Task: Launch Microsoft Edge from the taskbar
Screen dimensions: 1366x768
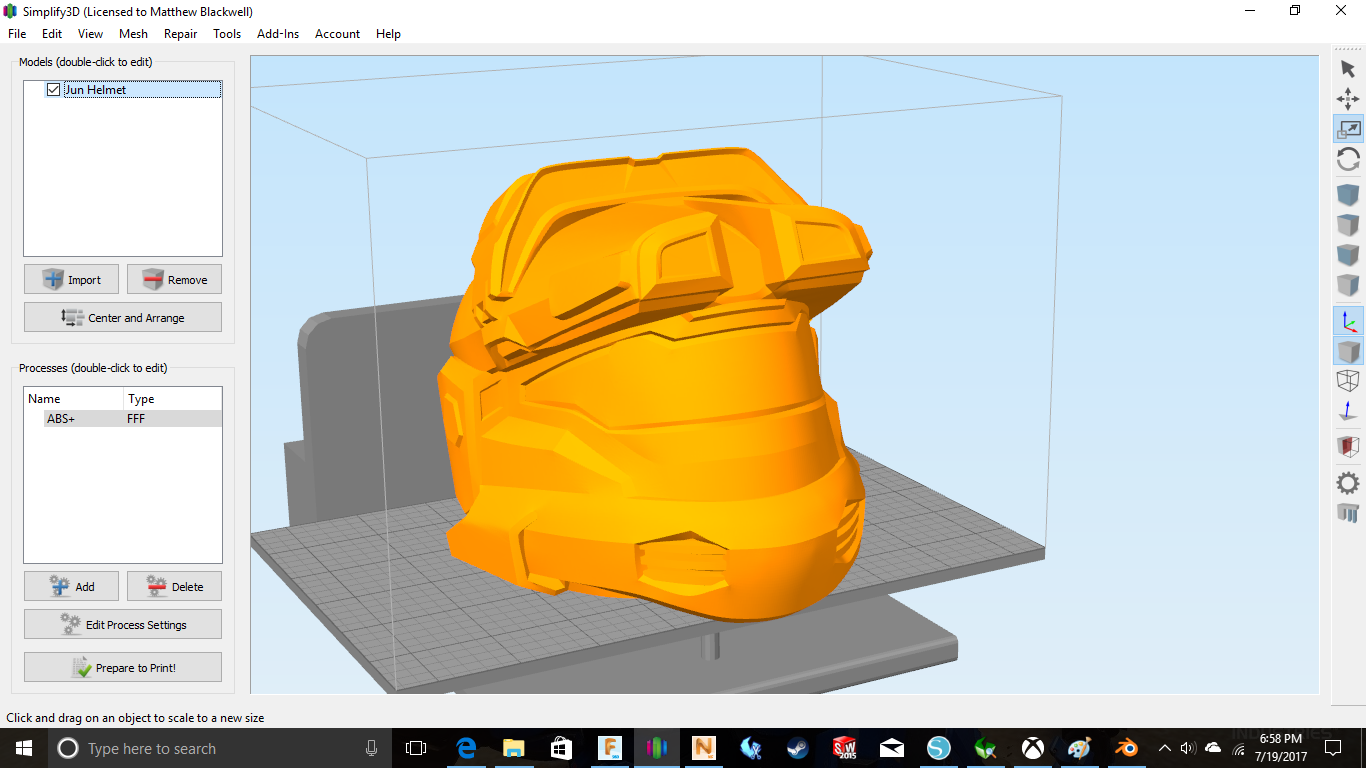Action: coord(465,748)
